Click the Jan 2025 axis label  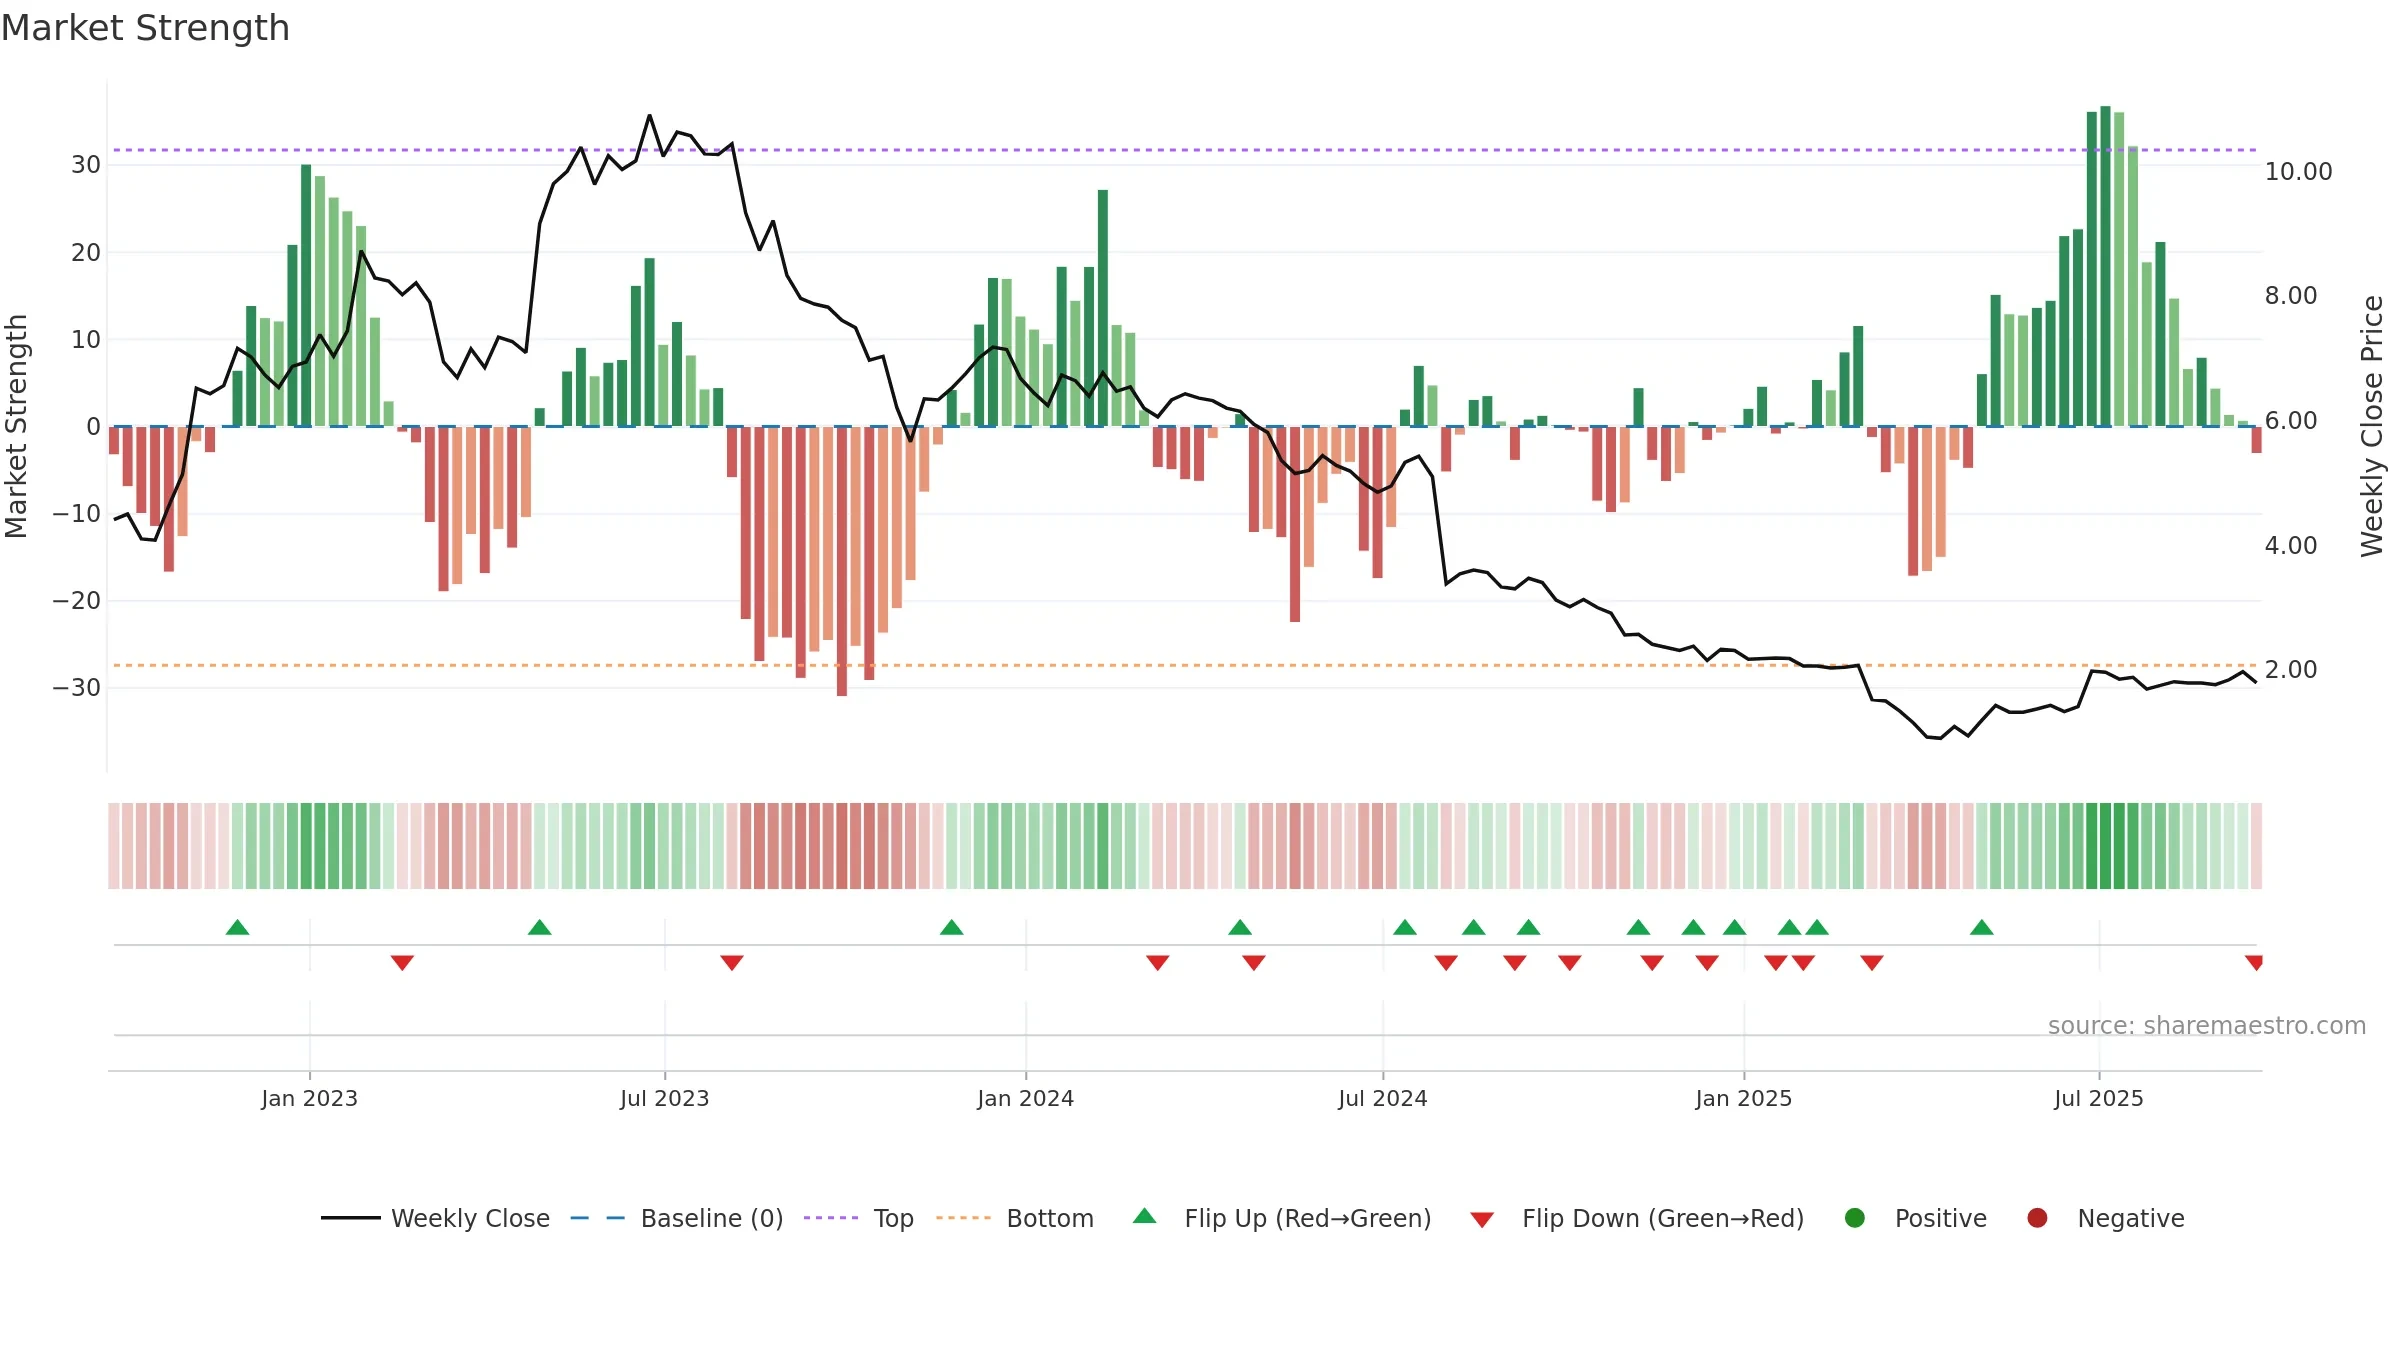1744,1099
